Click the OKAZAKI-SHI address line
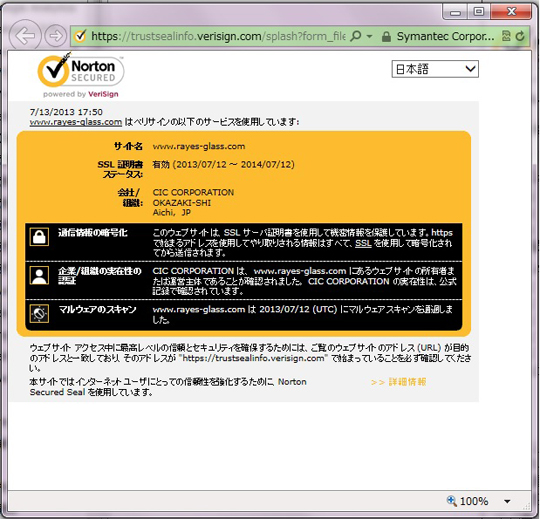This screenshot has height=519, width=540. click(182, 203)
